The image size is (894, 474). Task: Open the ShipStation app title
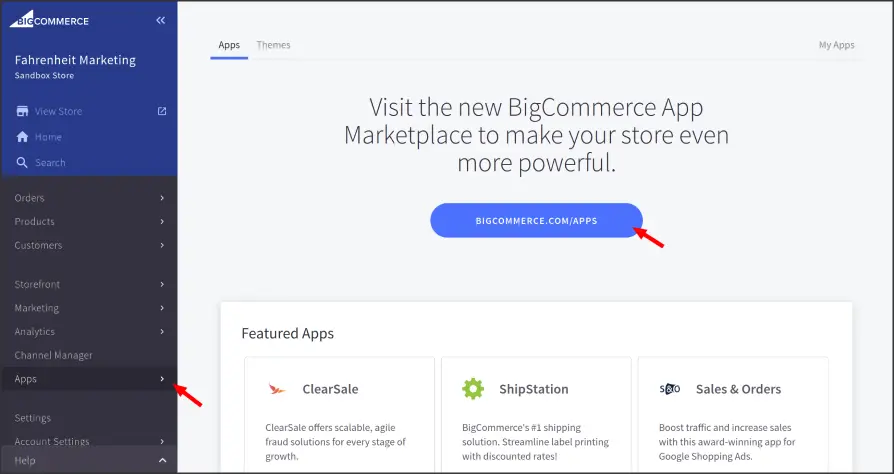pos(534,389)
